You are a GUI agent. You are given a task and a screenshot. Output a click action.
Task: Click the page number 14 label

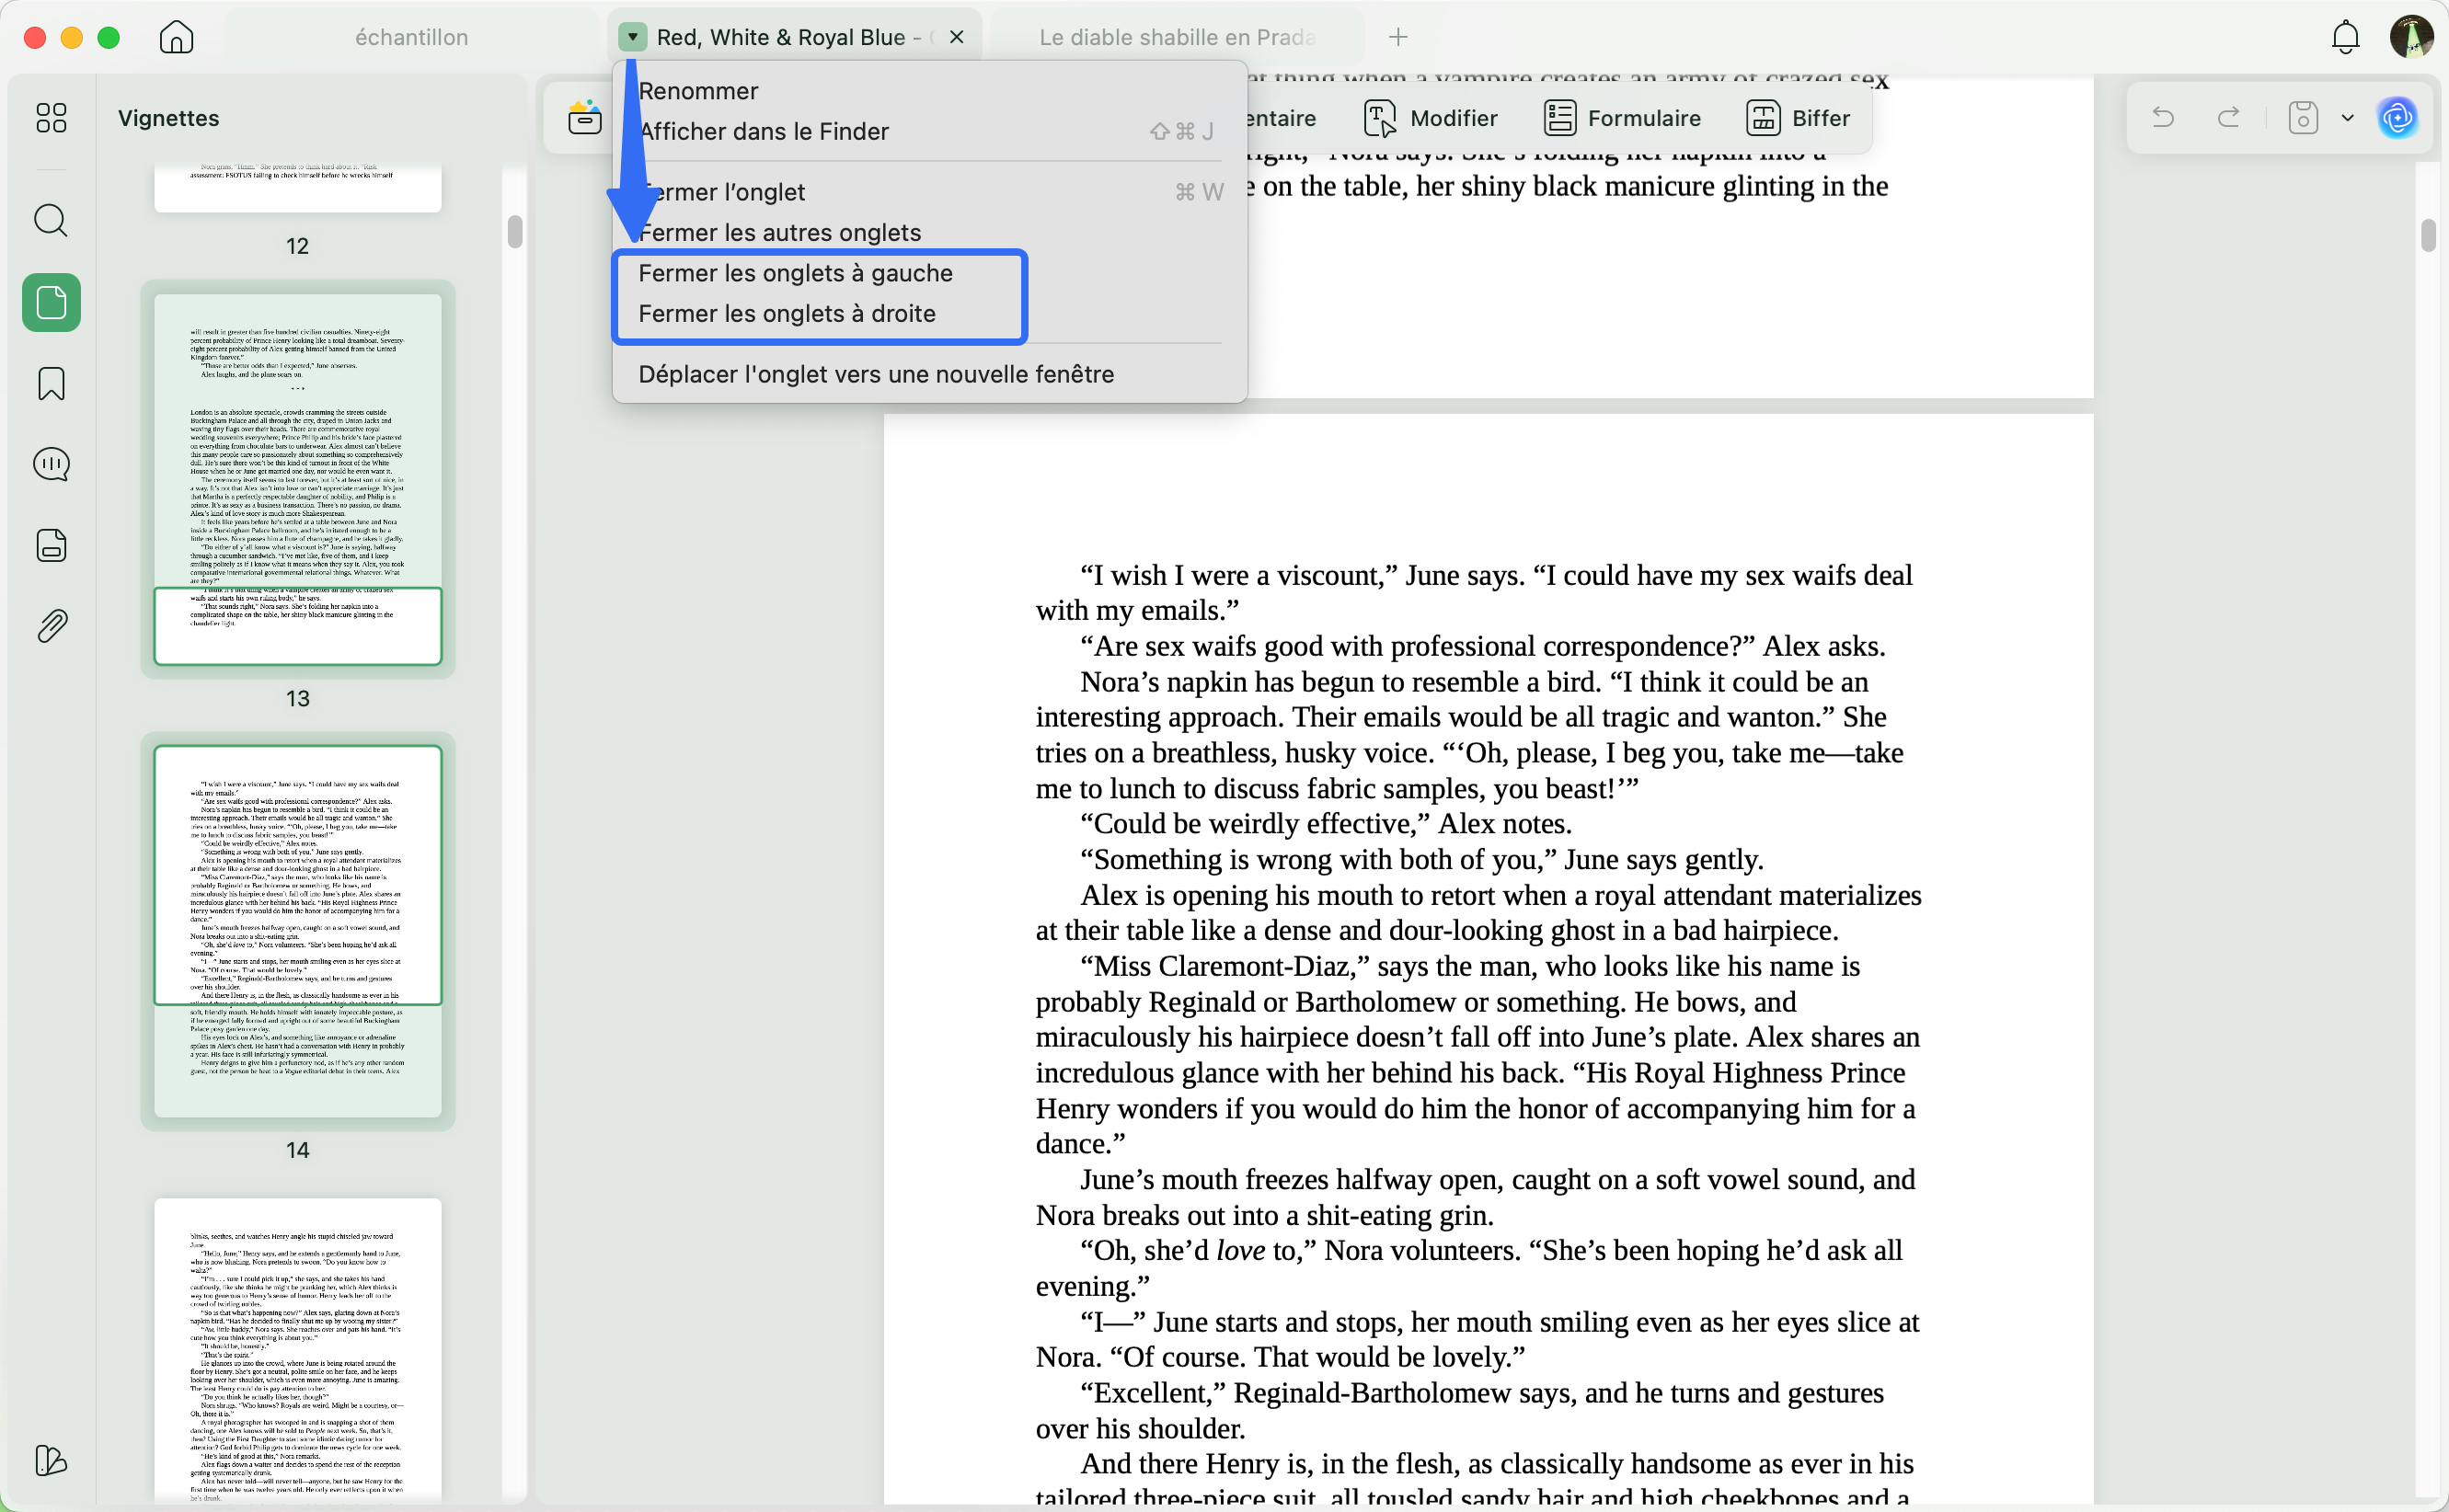click(x=297, y=1150)
